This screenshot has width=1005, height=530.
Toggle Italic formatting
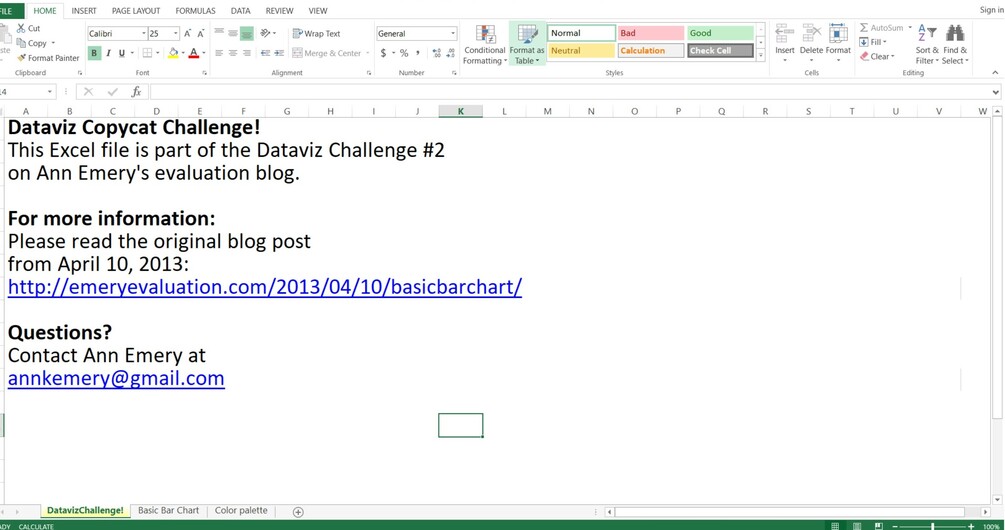click(108, 53)
